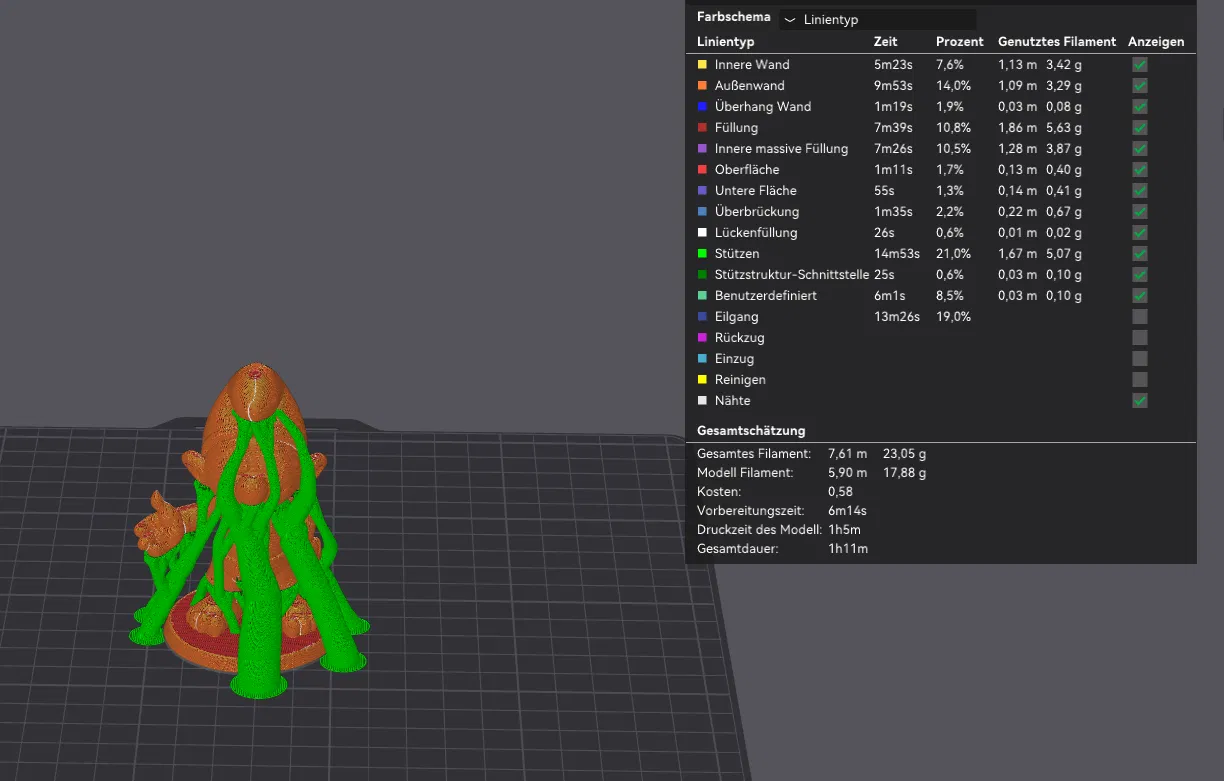Image resolution: width=1224 pixels, height=781 pixels.
Task: Click the green Stützen color swatch
Action: [702, 254]
